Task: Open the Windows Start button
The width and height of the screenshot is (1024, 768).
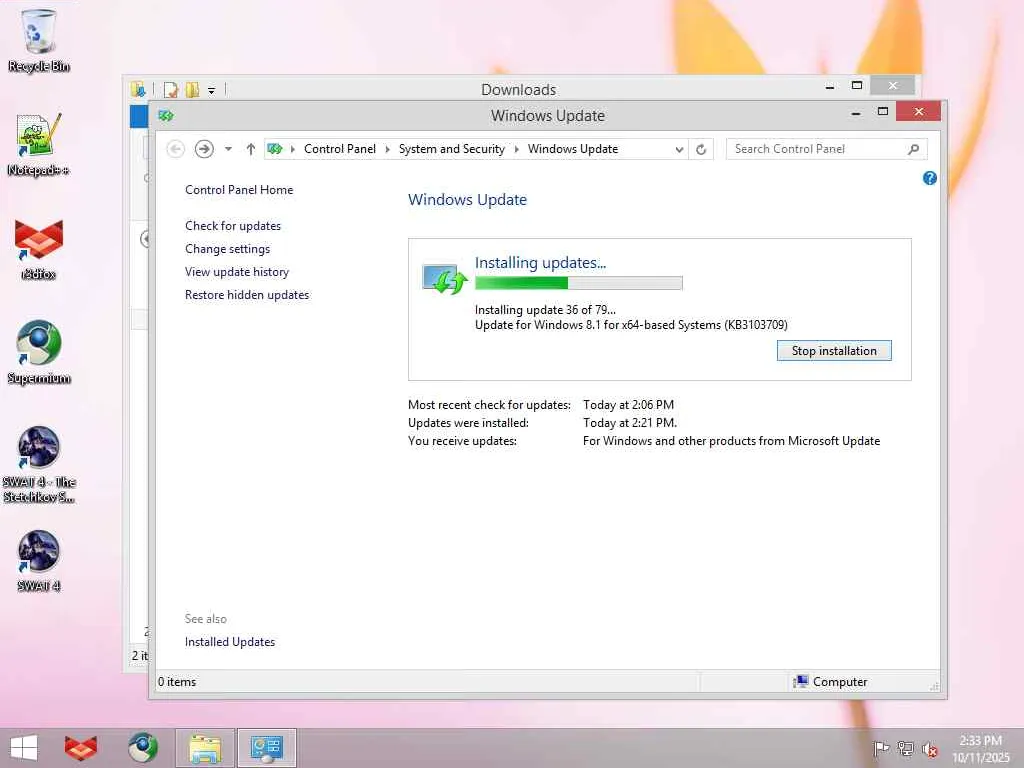Action: [24, 748]
